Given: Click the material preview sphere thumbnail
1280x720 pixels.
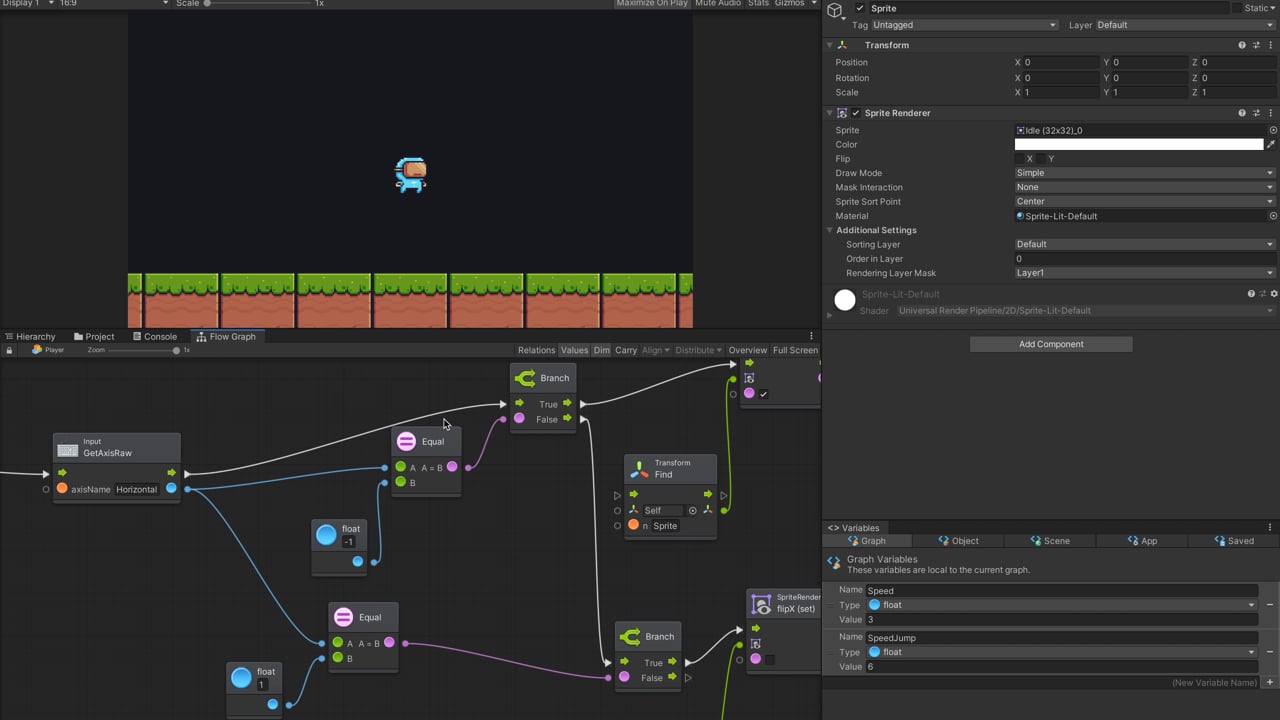Looking at the screenshot, I should coord(845,300).
